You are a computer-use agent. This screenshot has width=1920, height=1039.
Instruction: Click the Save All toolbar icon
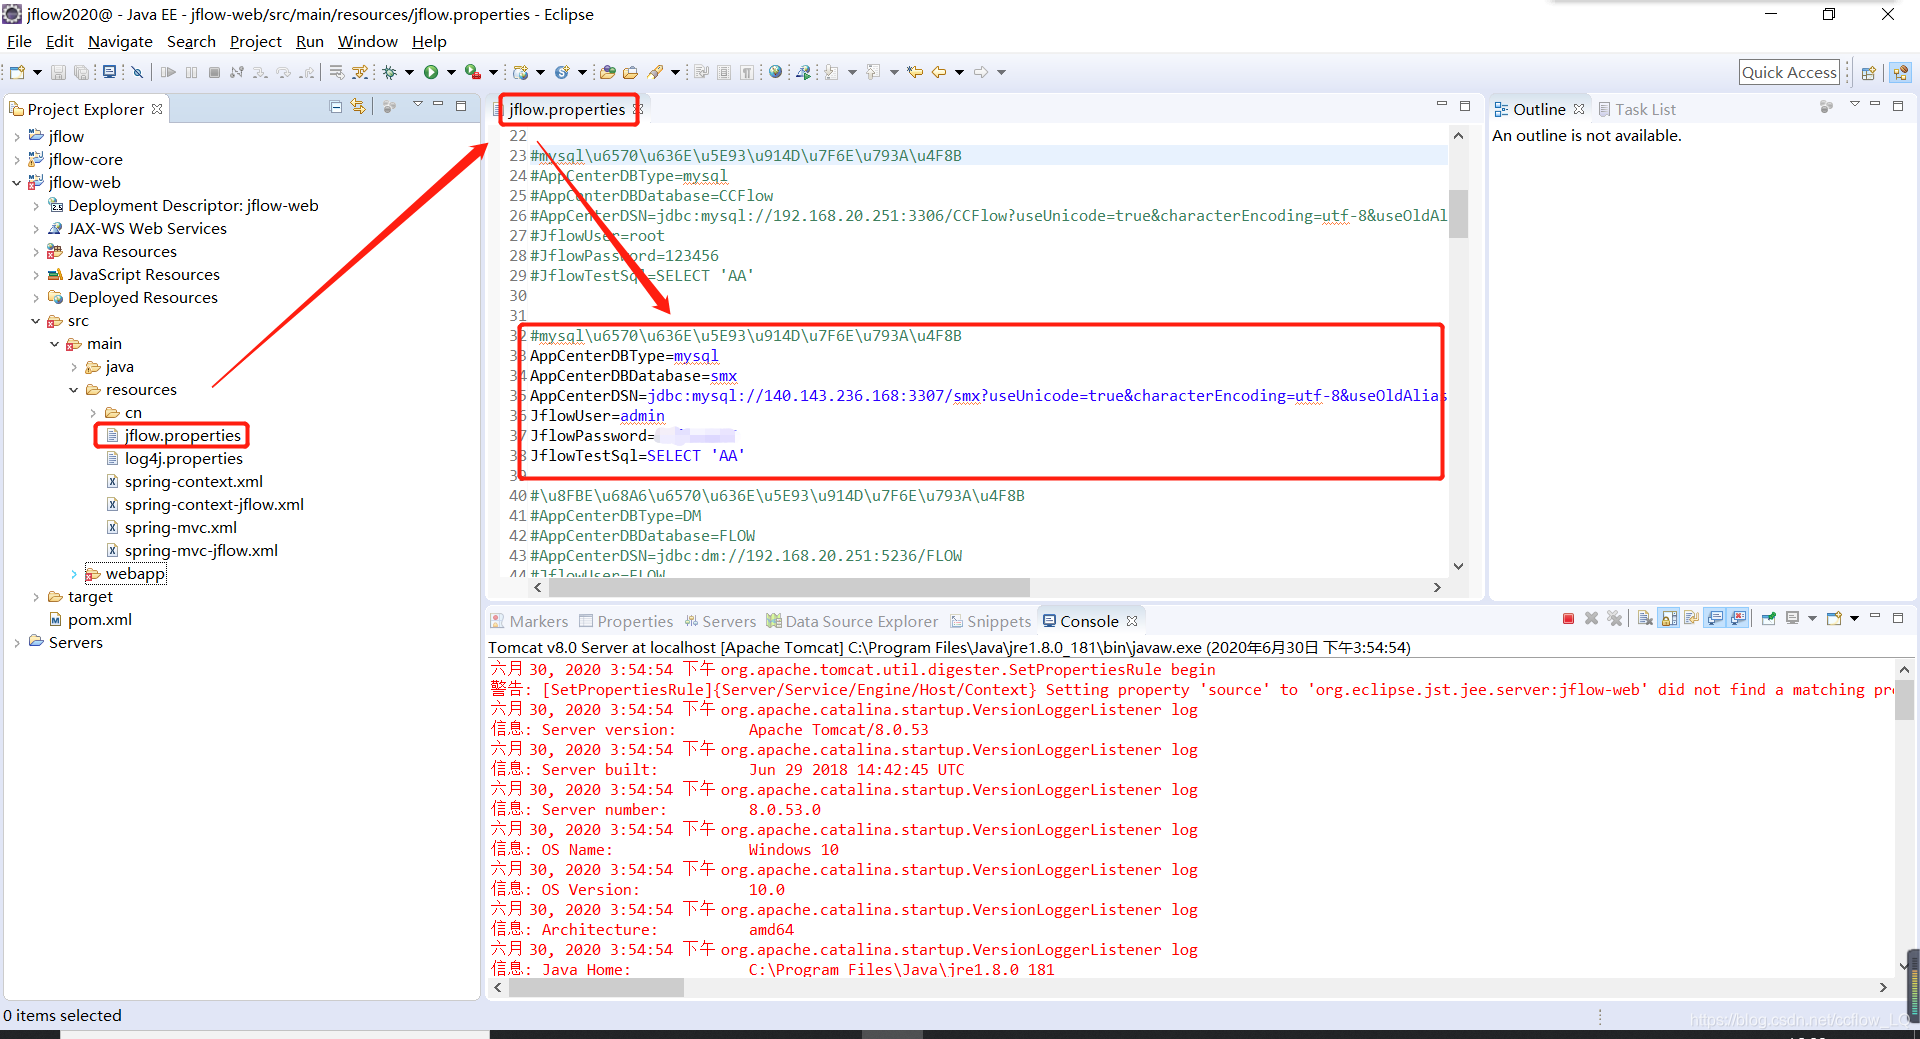coord(81,72)
